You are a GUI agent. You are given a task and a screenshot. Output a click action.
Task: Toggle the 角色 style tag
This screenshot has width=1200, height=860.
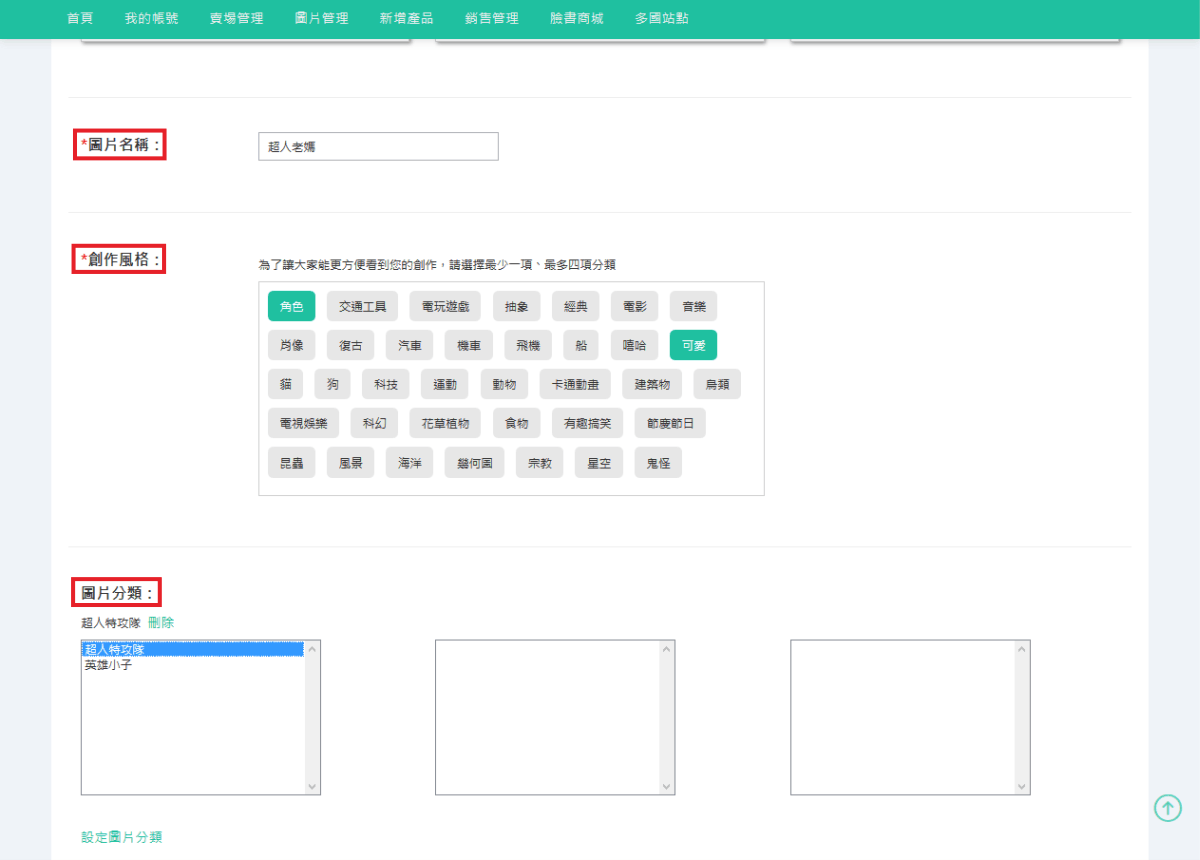(x=291, y=306)
